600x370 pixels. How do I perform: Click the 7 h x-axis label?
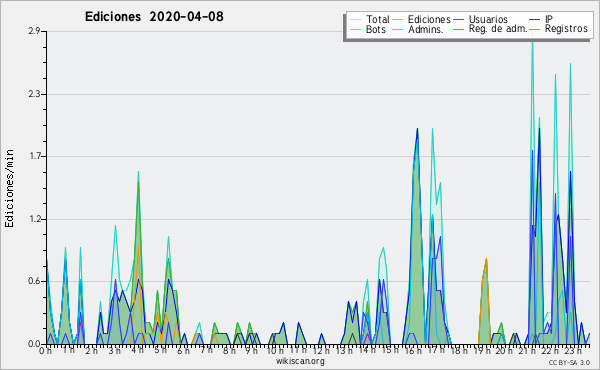pos(206,350)
